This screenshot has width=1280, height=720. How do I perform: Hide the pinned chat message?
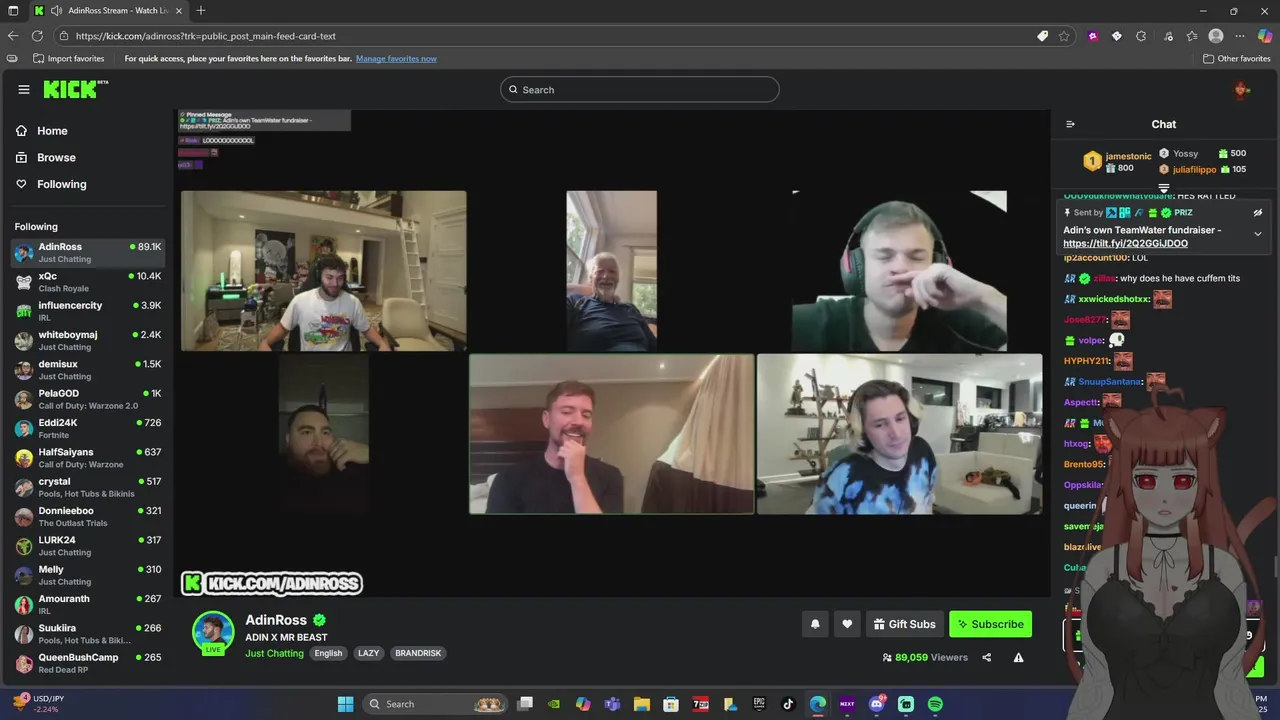(x=1258, y=213)
